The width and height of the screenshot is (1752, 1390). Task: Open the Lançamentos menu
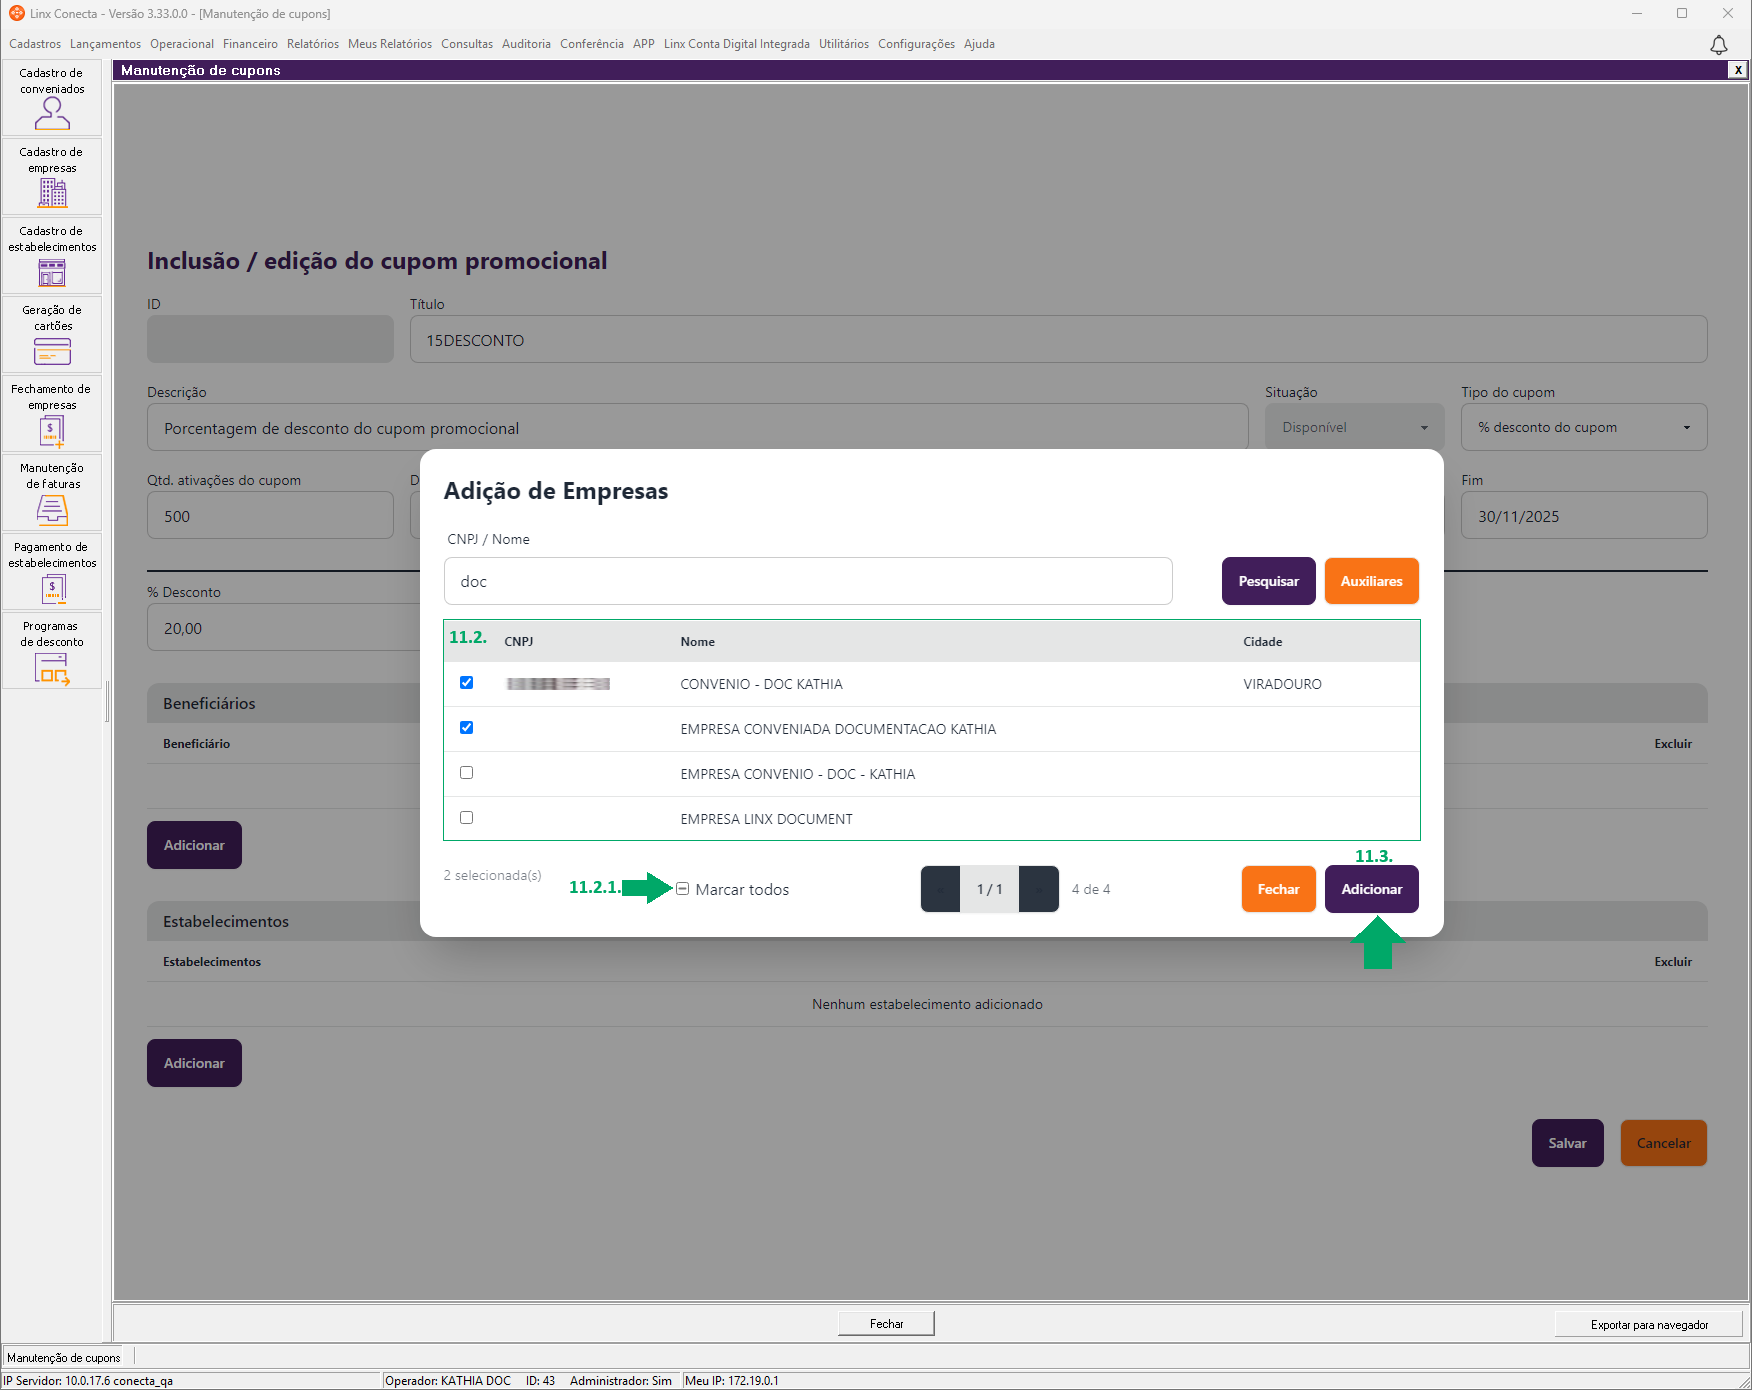pos(105,44)
